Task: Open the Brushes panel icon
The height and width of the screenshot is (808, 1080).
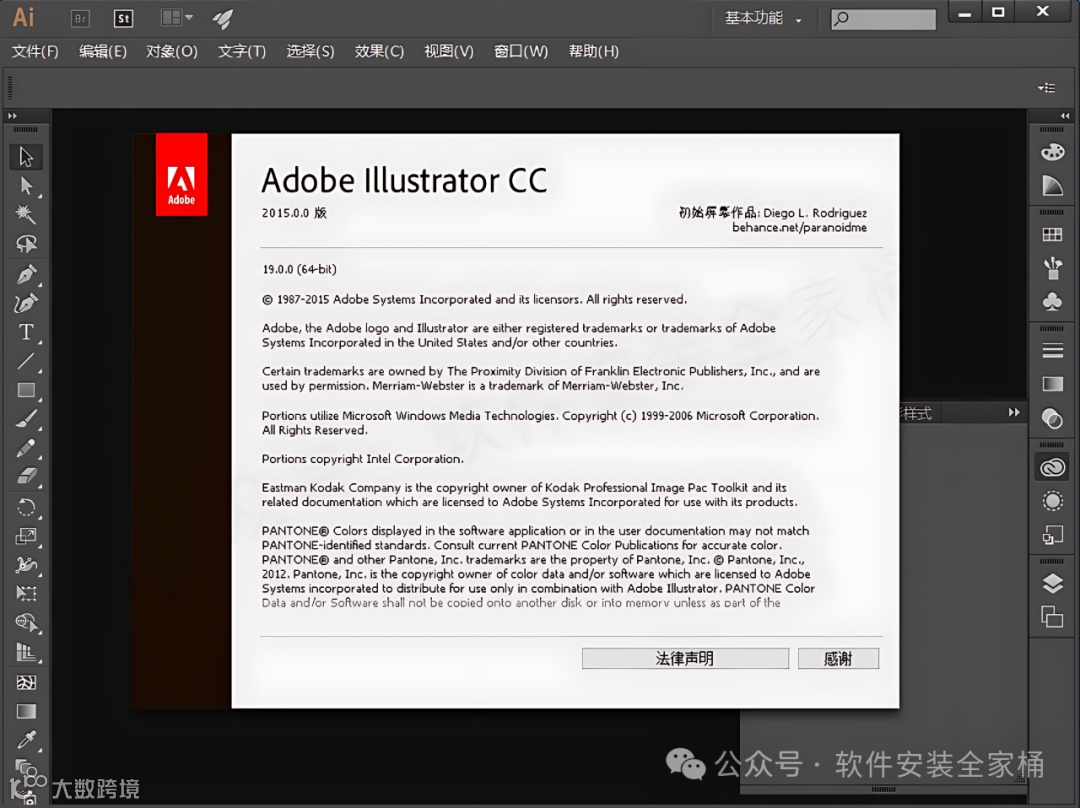Action: (1052, 268)
